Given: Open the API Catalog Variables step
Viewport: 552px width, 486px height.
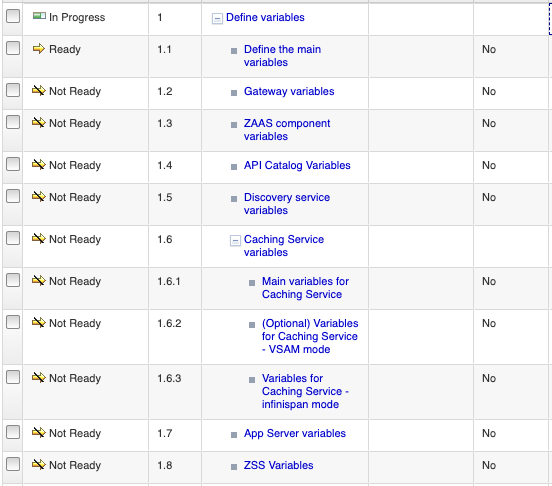Looking at the screenshot, I should coord(297,165).
